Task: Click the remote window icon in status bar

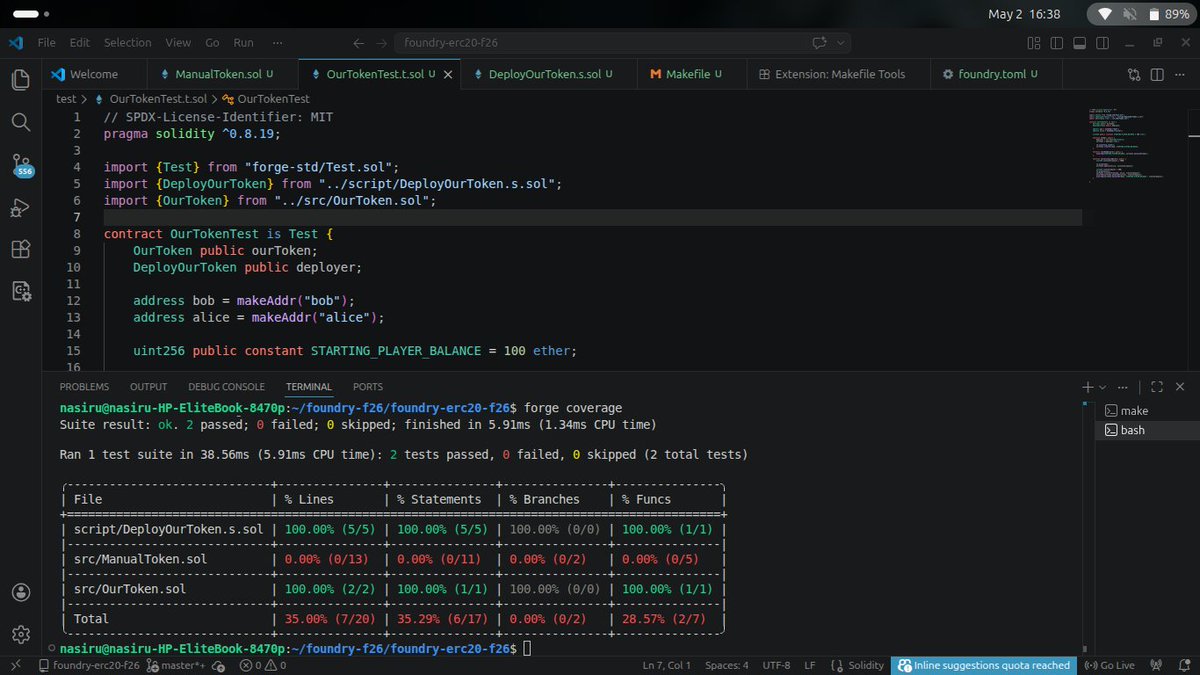Action: click(x=14, y=665)
